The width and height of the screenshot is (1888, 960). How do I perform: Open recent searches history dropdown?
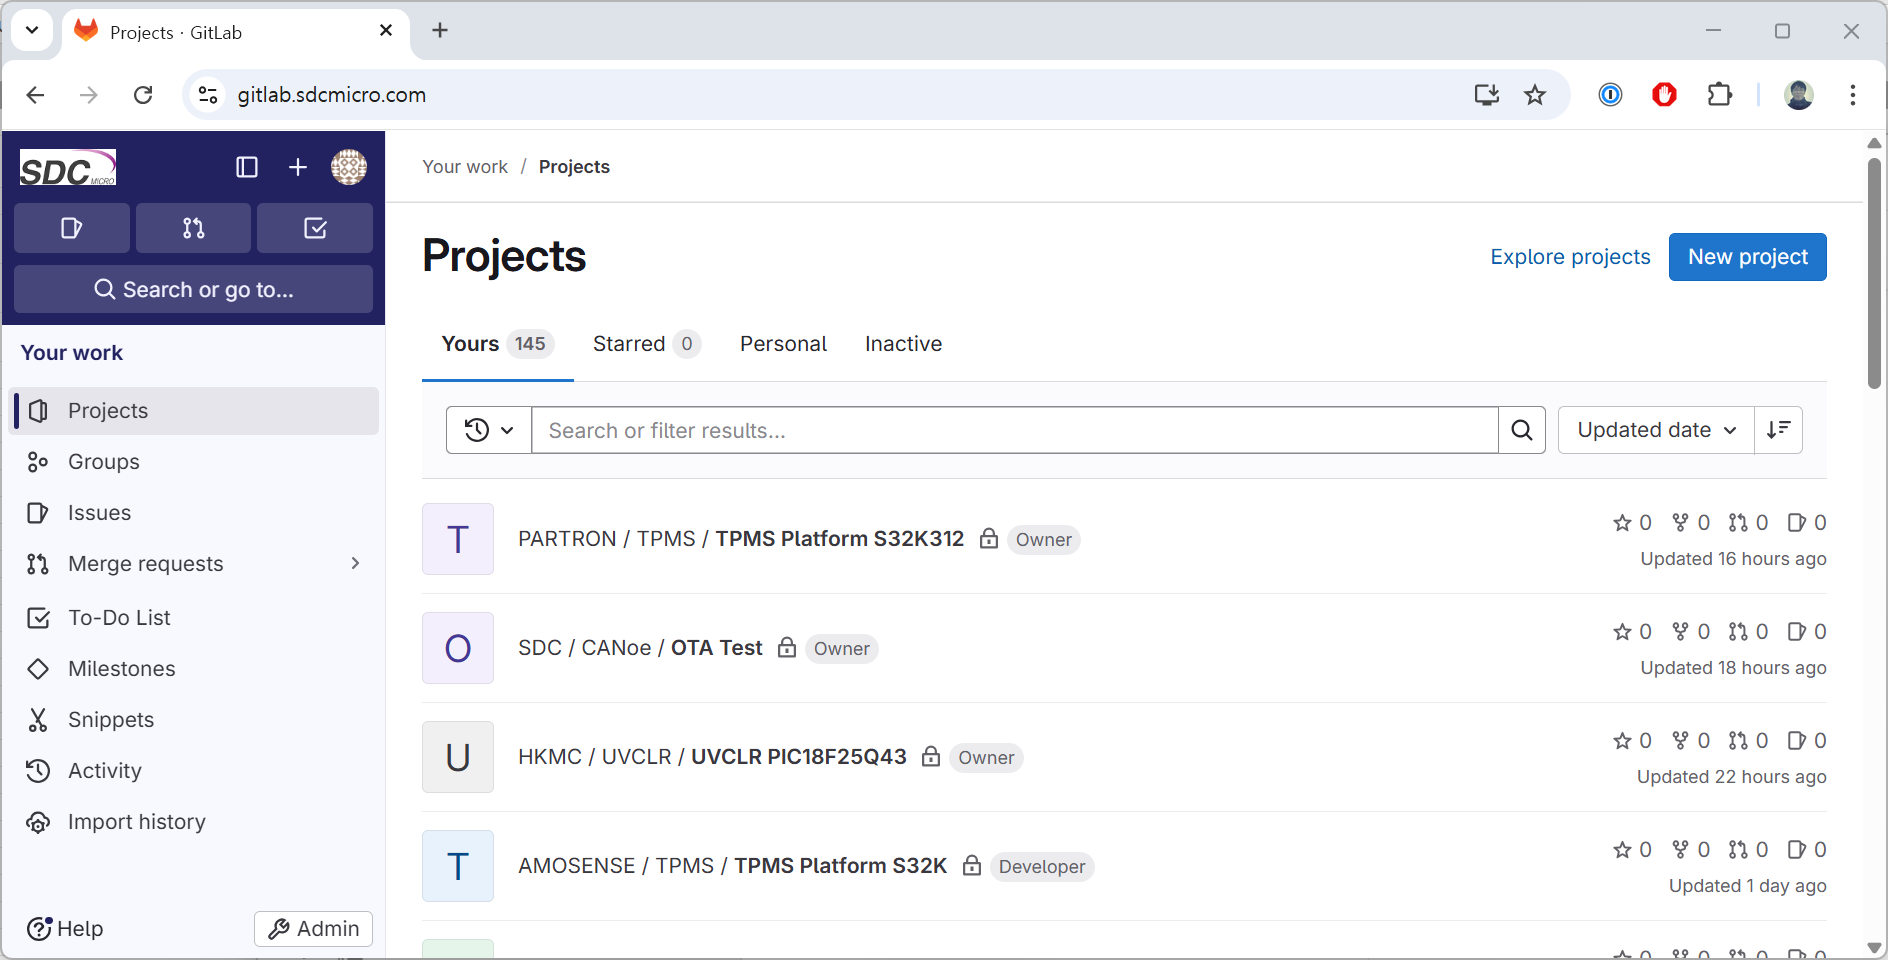(489, 430)
